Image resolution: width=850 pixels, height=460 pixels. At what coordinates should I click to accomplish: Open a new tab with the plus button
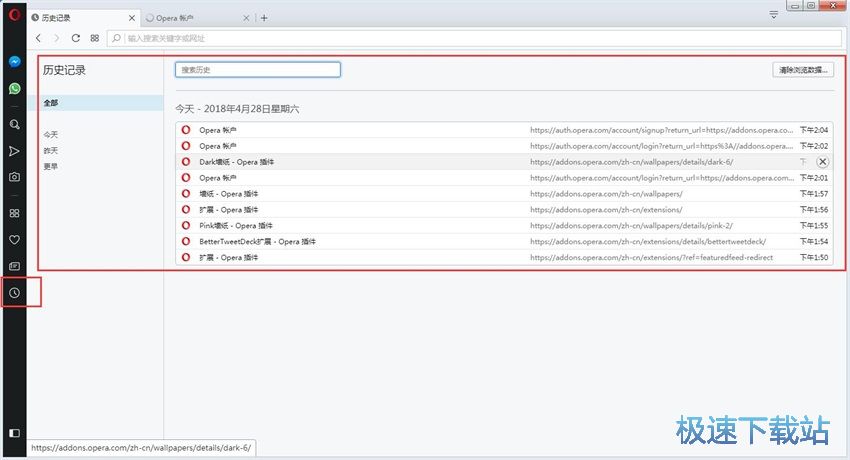pyautogui.click(x=264, y=18)
